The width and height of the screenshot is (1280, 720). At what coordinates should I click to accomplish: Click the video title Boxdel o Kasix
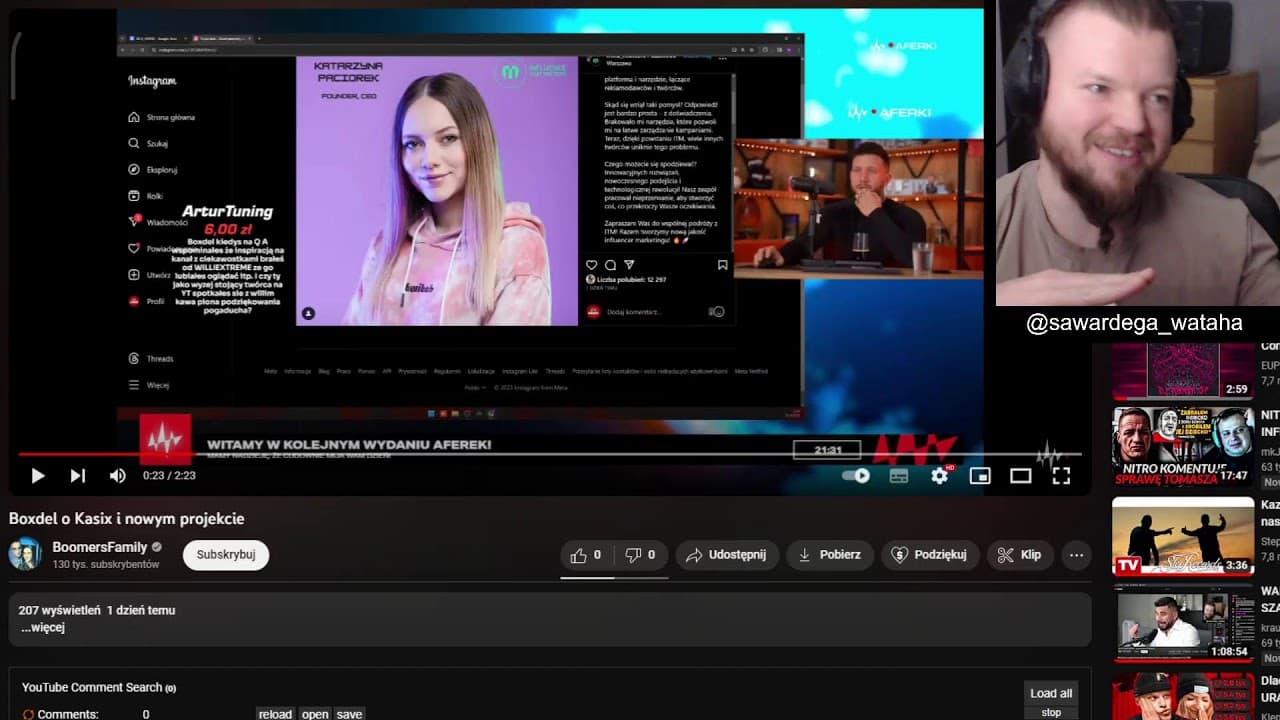[x=127, y=518]
